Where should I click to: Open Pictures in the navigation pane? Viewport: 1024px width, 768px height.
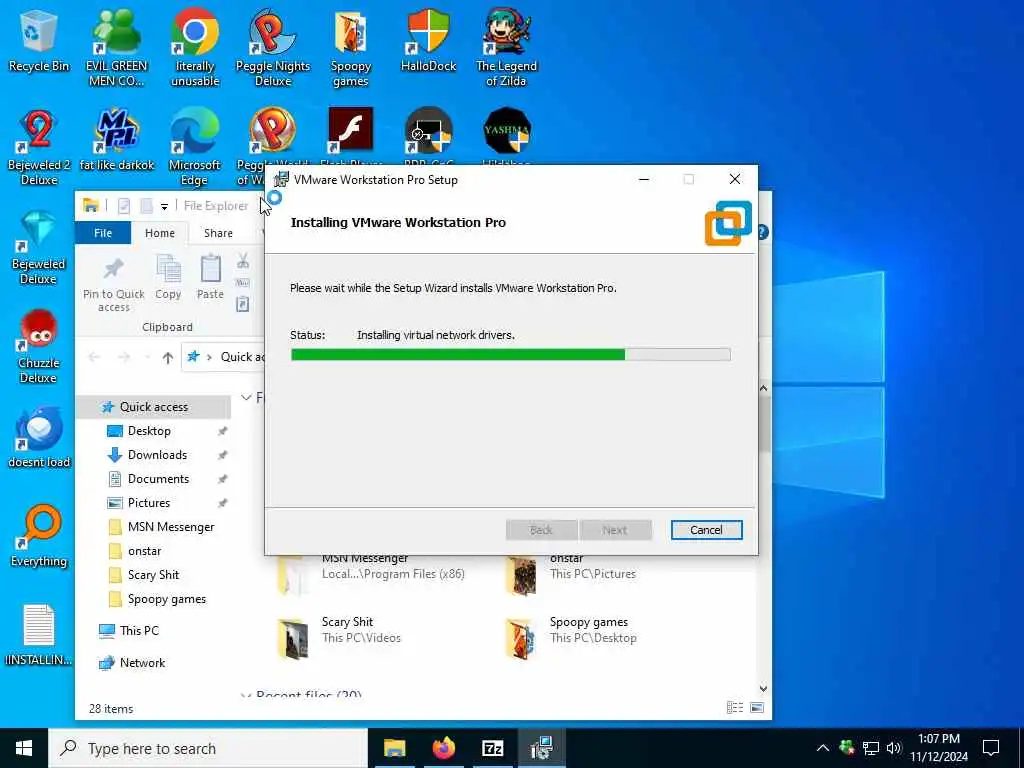tap(148, 503)
